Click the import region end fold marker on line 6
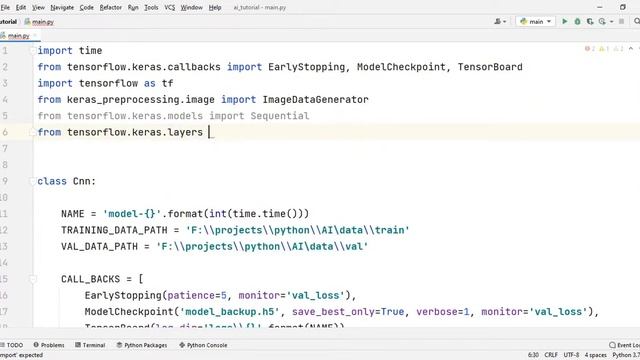 [x=33, y=132]
